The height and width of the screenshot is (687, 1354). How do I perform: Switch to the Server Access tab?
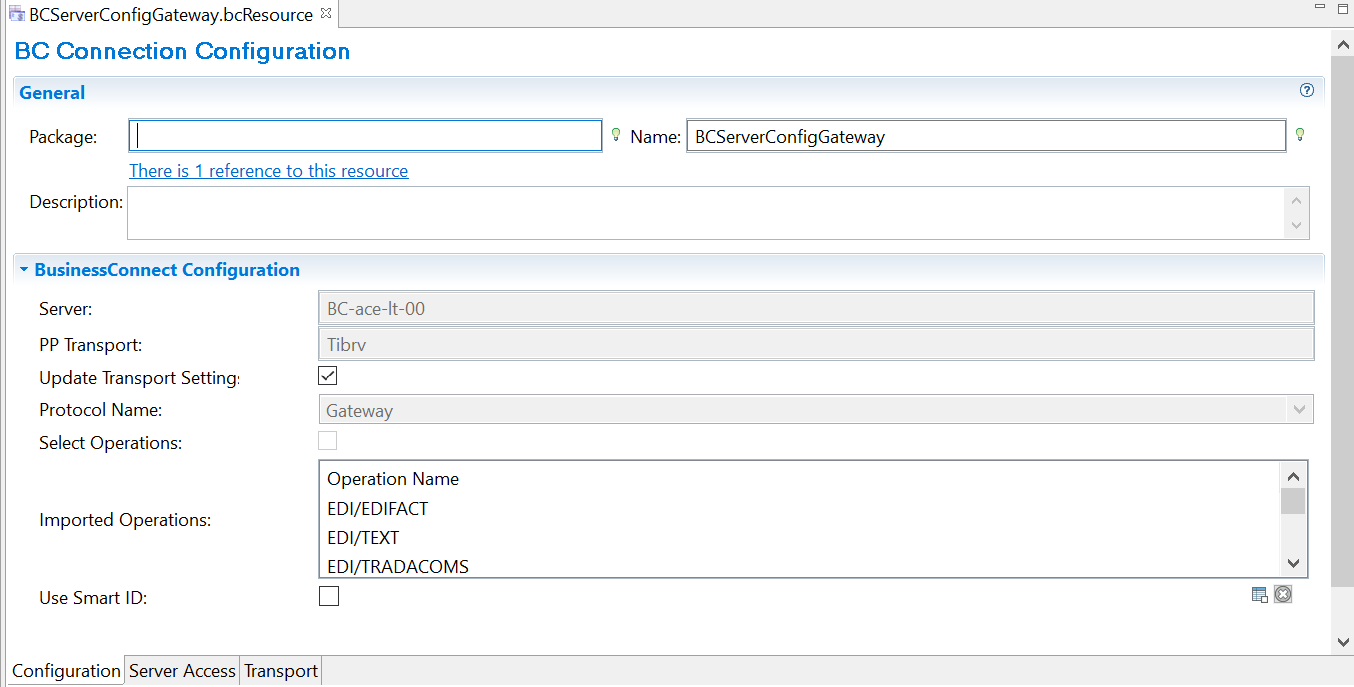182,671
